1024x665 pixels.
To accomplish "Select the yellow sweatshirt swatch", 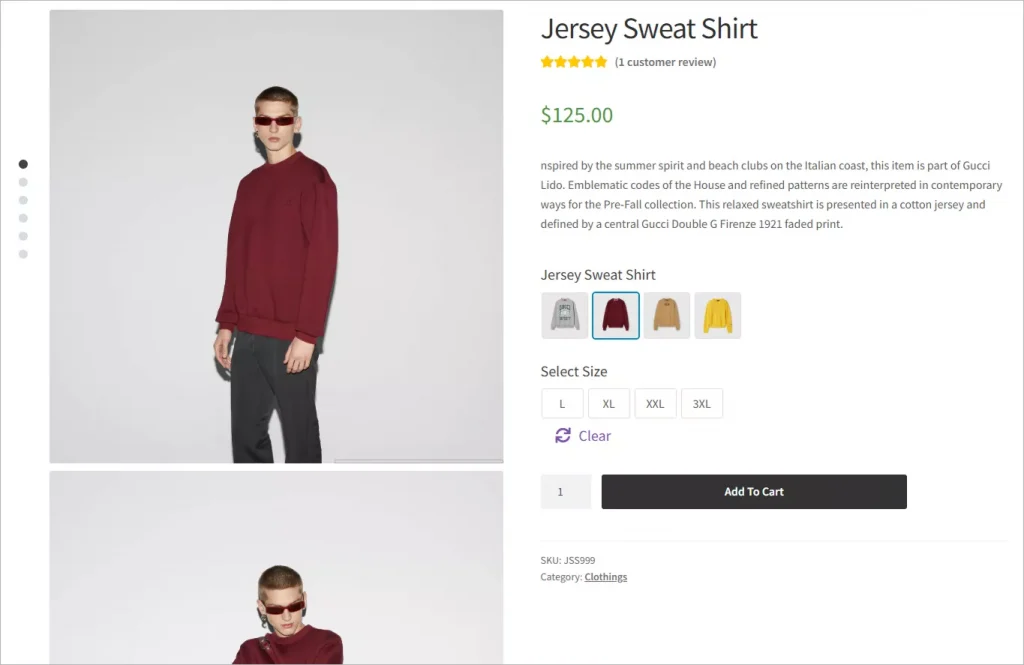I will [717, 314].
